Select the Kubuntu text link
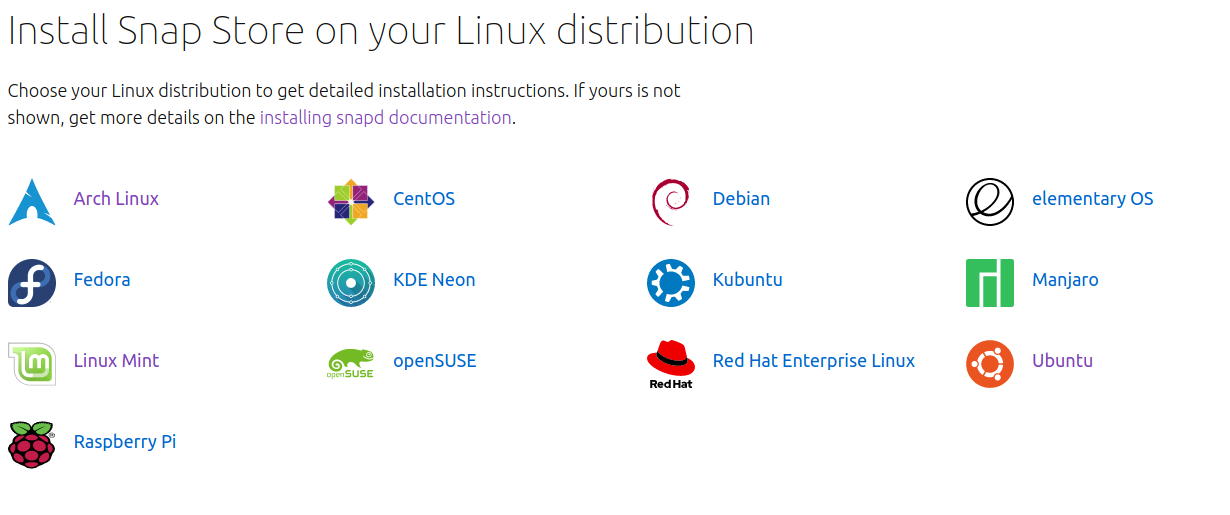 pyautogui.click(x=747, y=280)
